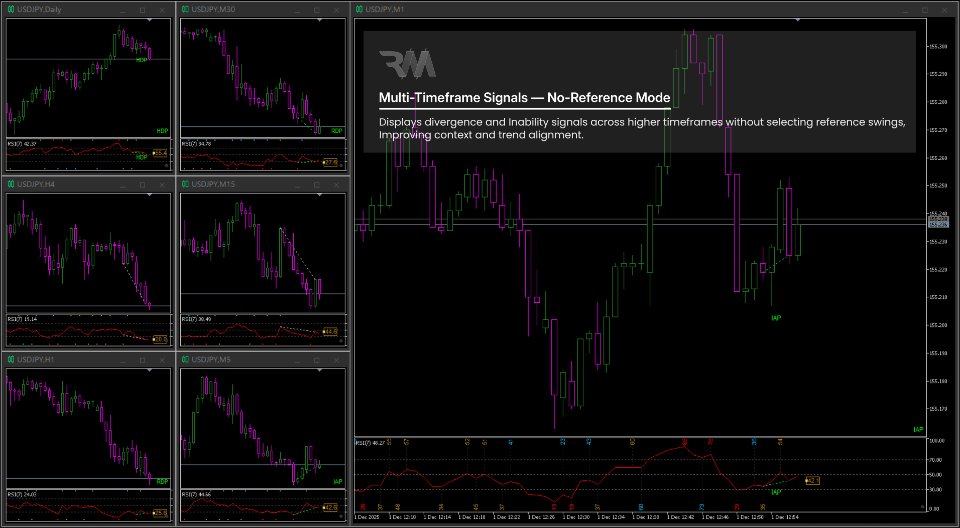This screenshot has height=528, width=960.
Task: Select the chart shift triangle in M1 chart
Action: [x=797, y=20]
